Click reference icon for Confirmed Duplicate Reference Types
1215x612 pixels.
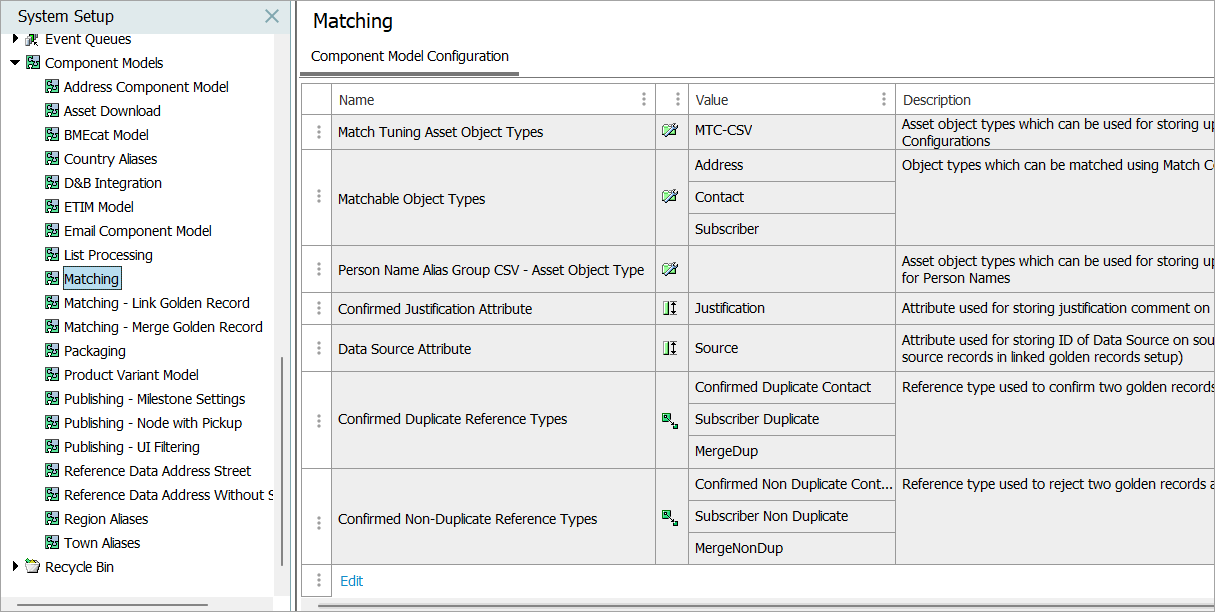pos(670,420)
